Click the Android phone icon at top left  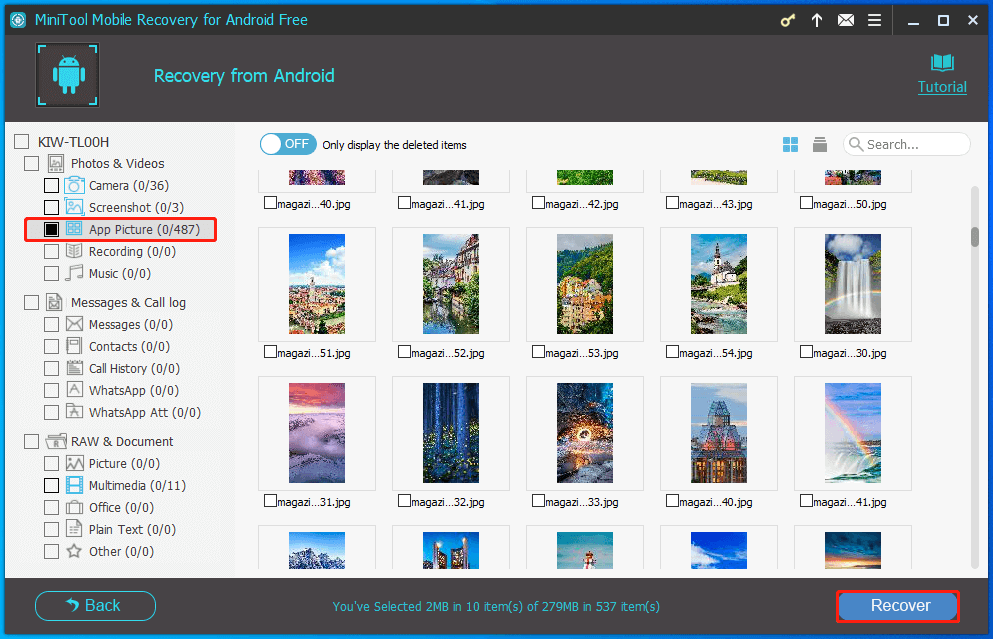[67, 75]
